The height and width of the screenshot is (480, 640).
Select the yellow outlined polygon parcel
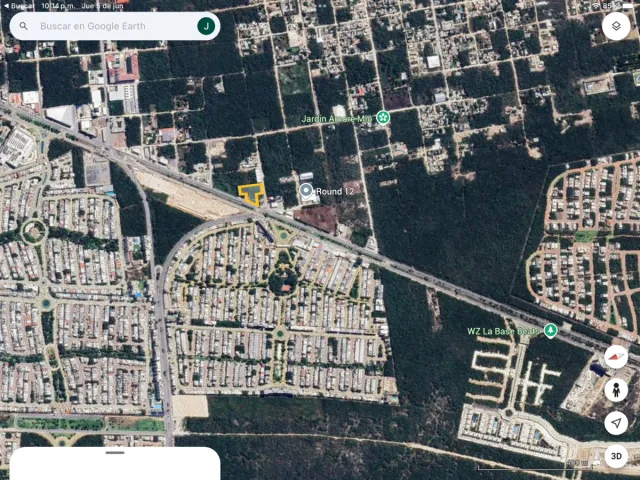pos(251,194)
